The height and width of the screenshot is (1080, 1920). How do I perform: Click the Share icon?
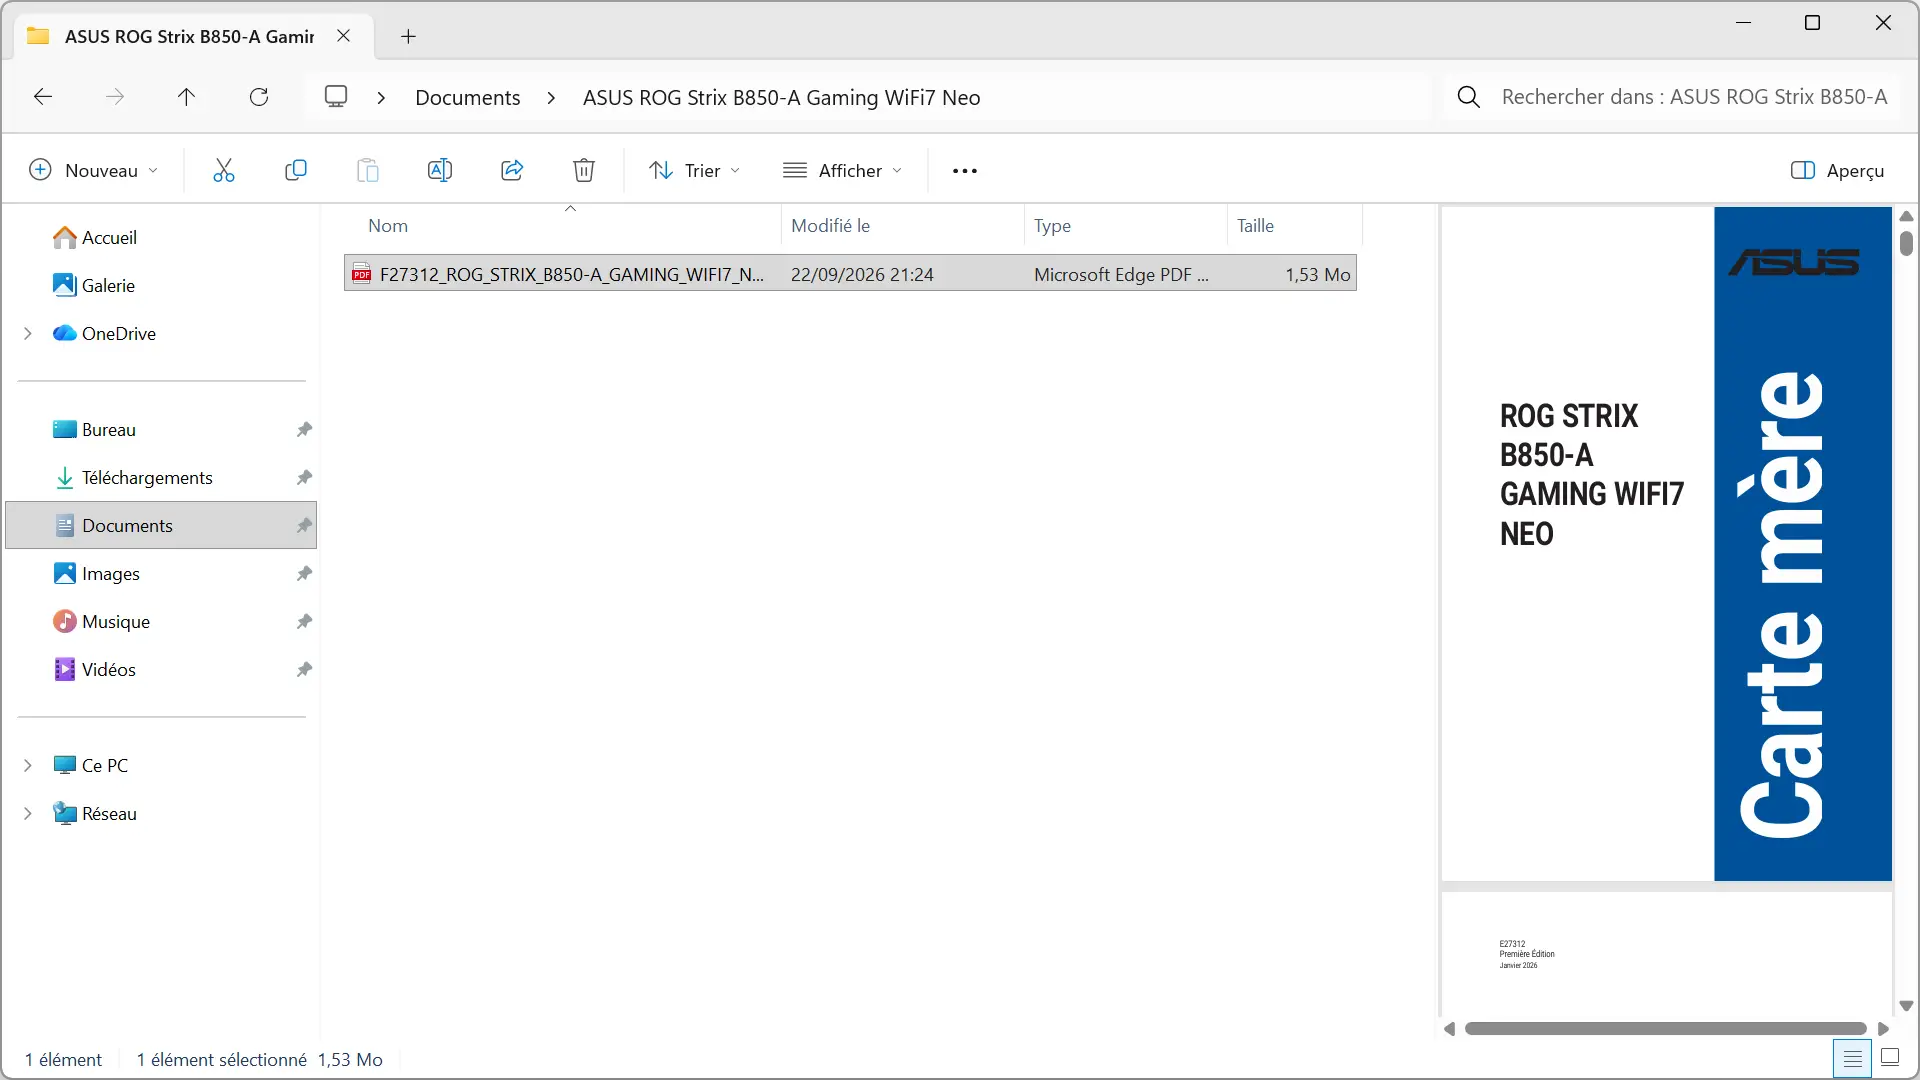pos(512,170)
